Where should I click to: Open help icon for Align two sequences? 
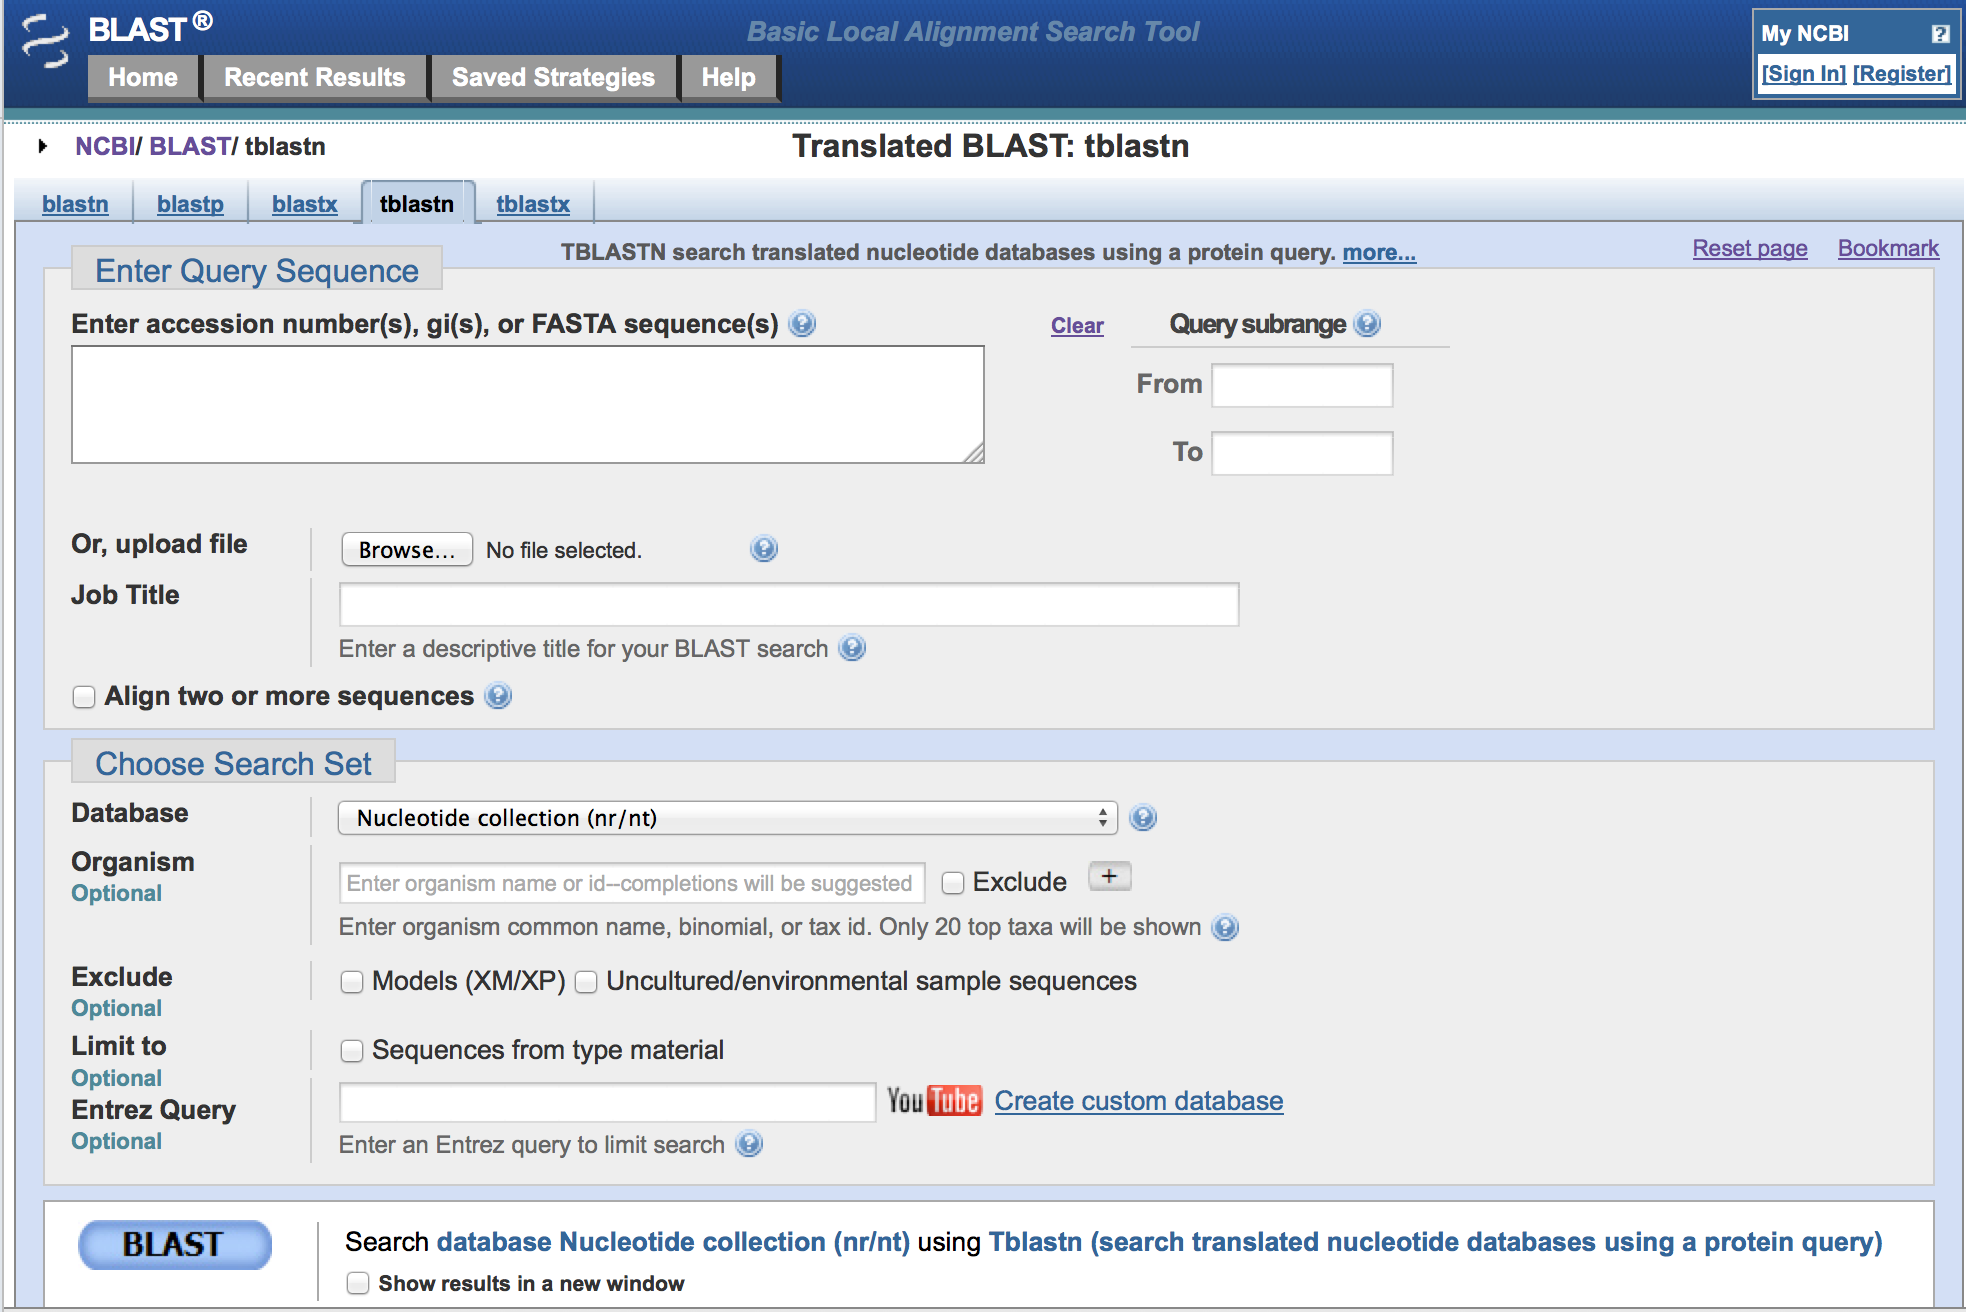click(x=498, y=696)
